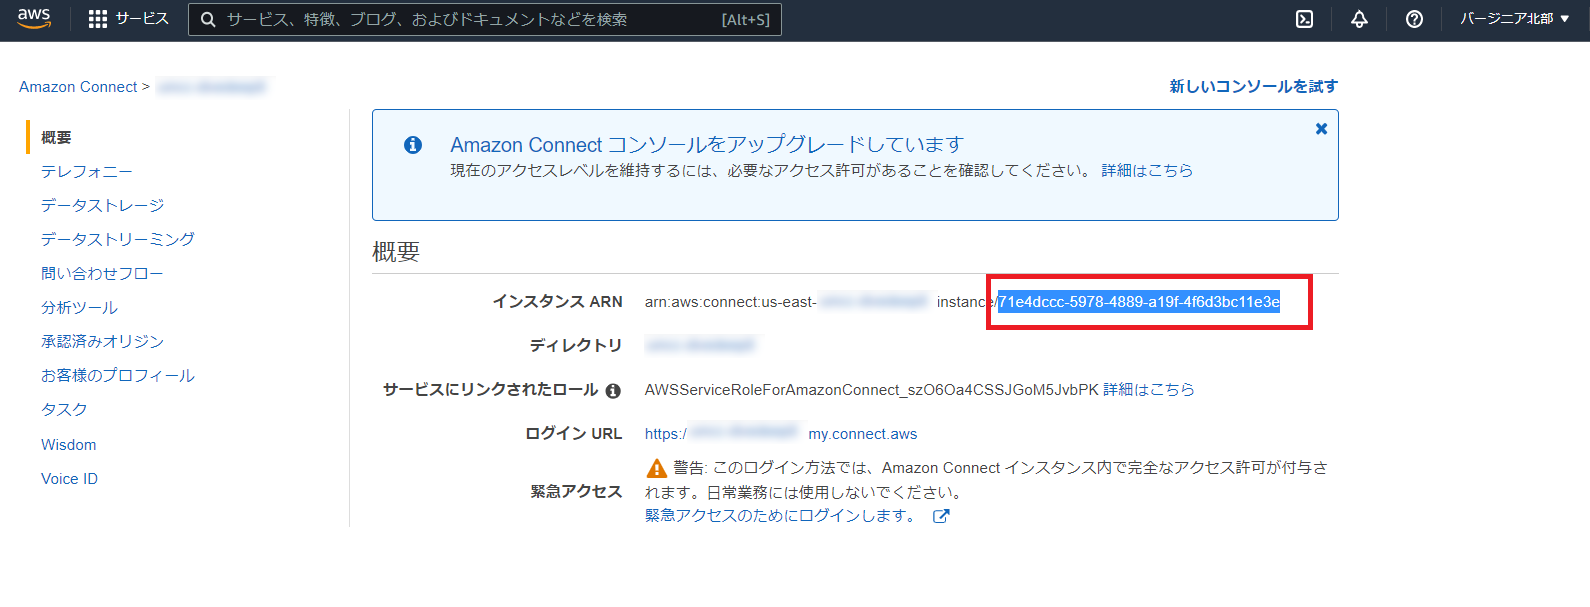Open 承認済みオリジン in the sidebar

pyautogui.click(x=102, y=341)
